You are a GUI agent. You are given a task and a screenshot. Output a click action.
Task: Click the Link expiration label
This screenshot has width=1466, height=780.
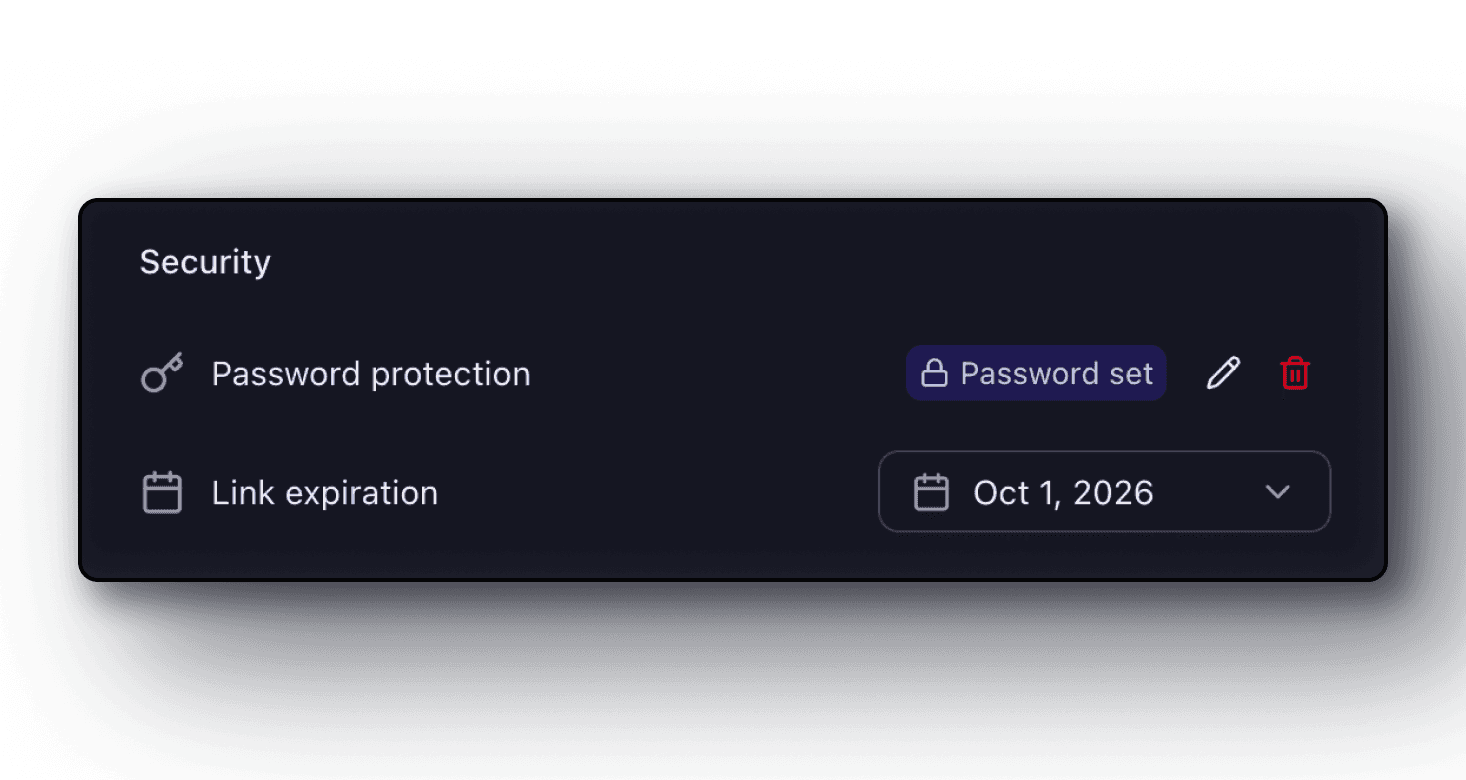pyautogui.click(x=324, y=492)
